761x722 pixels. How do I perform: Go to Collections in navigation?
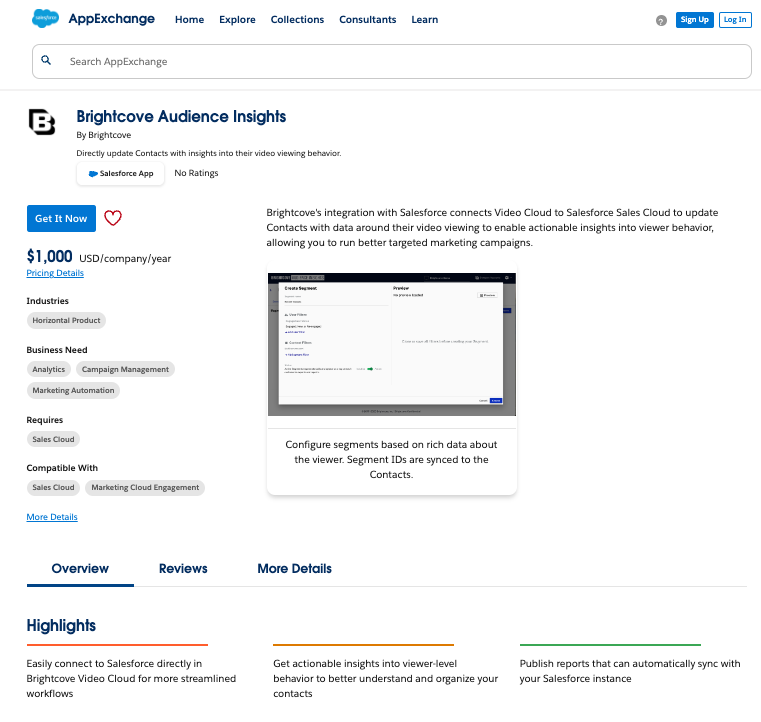(297, 20)
